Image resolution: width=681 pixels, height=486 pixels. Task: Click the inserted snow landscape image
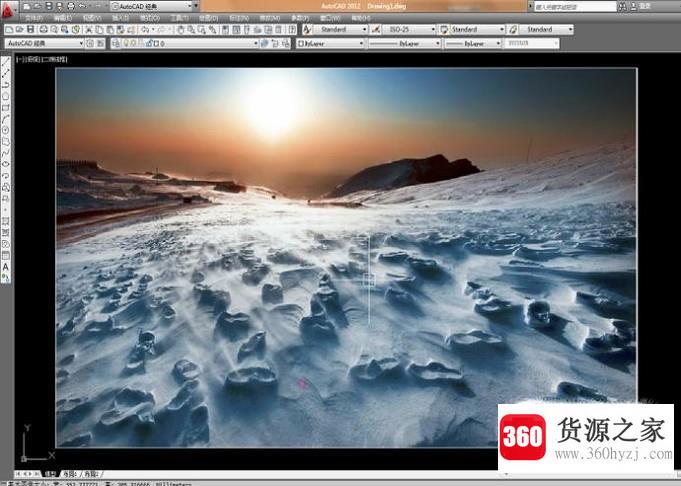point(347,257)
